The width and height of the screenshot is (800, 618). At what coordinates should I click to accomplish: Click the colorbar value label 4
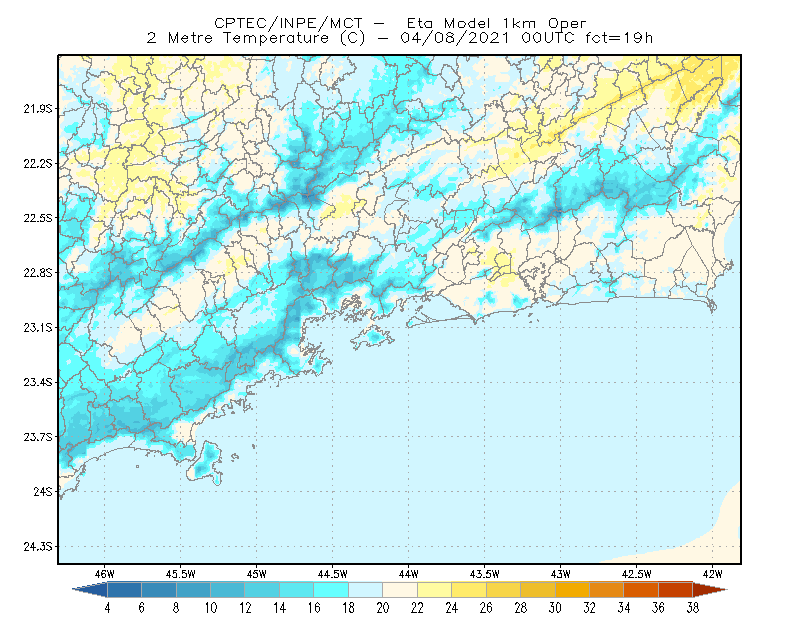coord(107,608)
